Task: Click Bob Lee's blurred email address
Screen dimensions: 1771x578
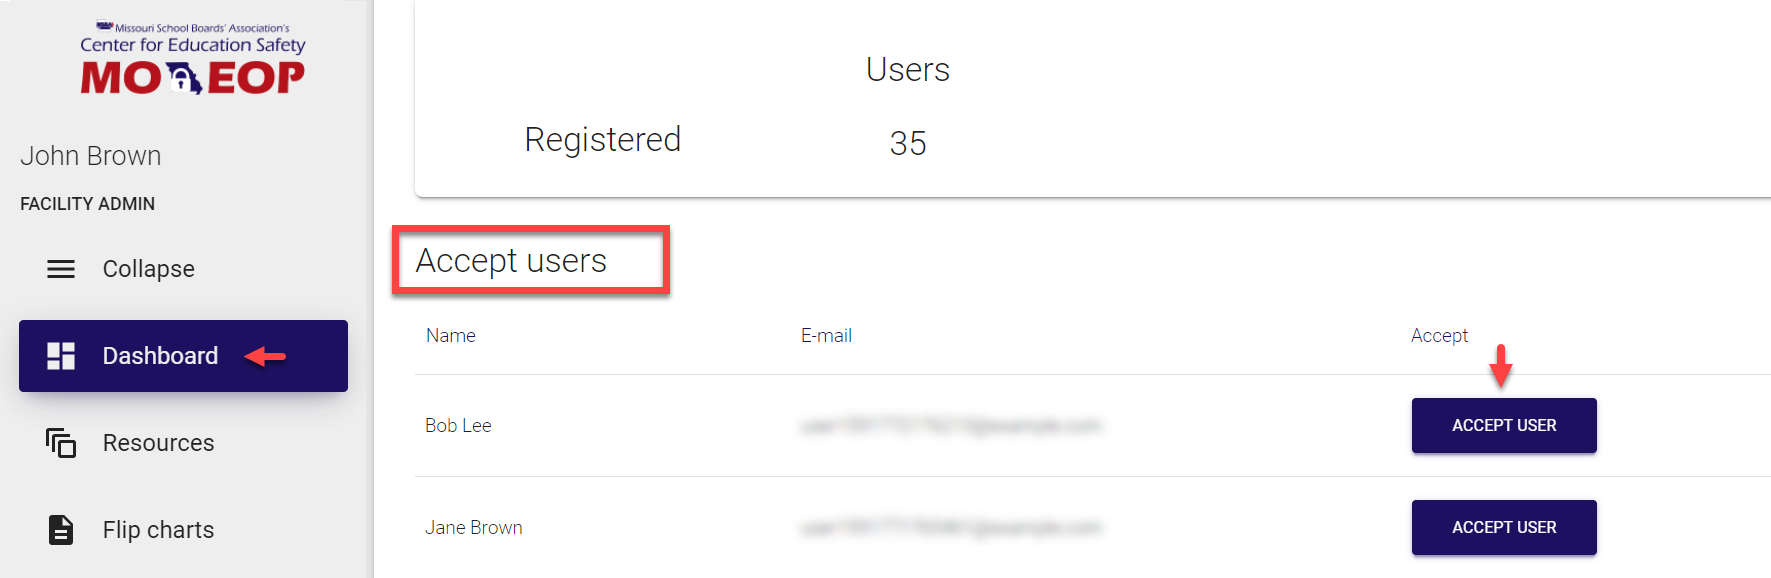Action: point(950,426)
